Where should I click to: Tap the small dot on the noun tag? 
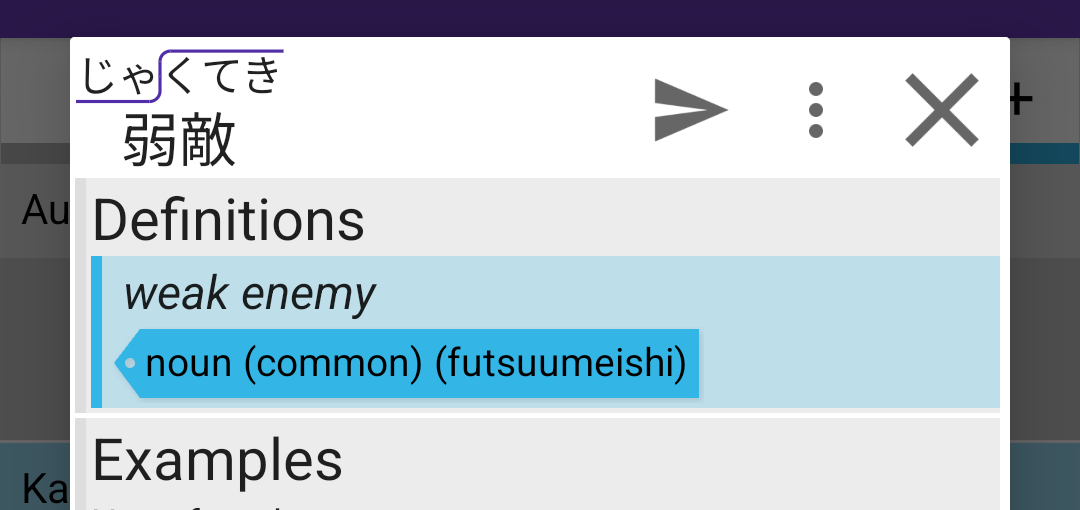[x=131, y=363]
